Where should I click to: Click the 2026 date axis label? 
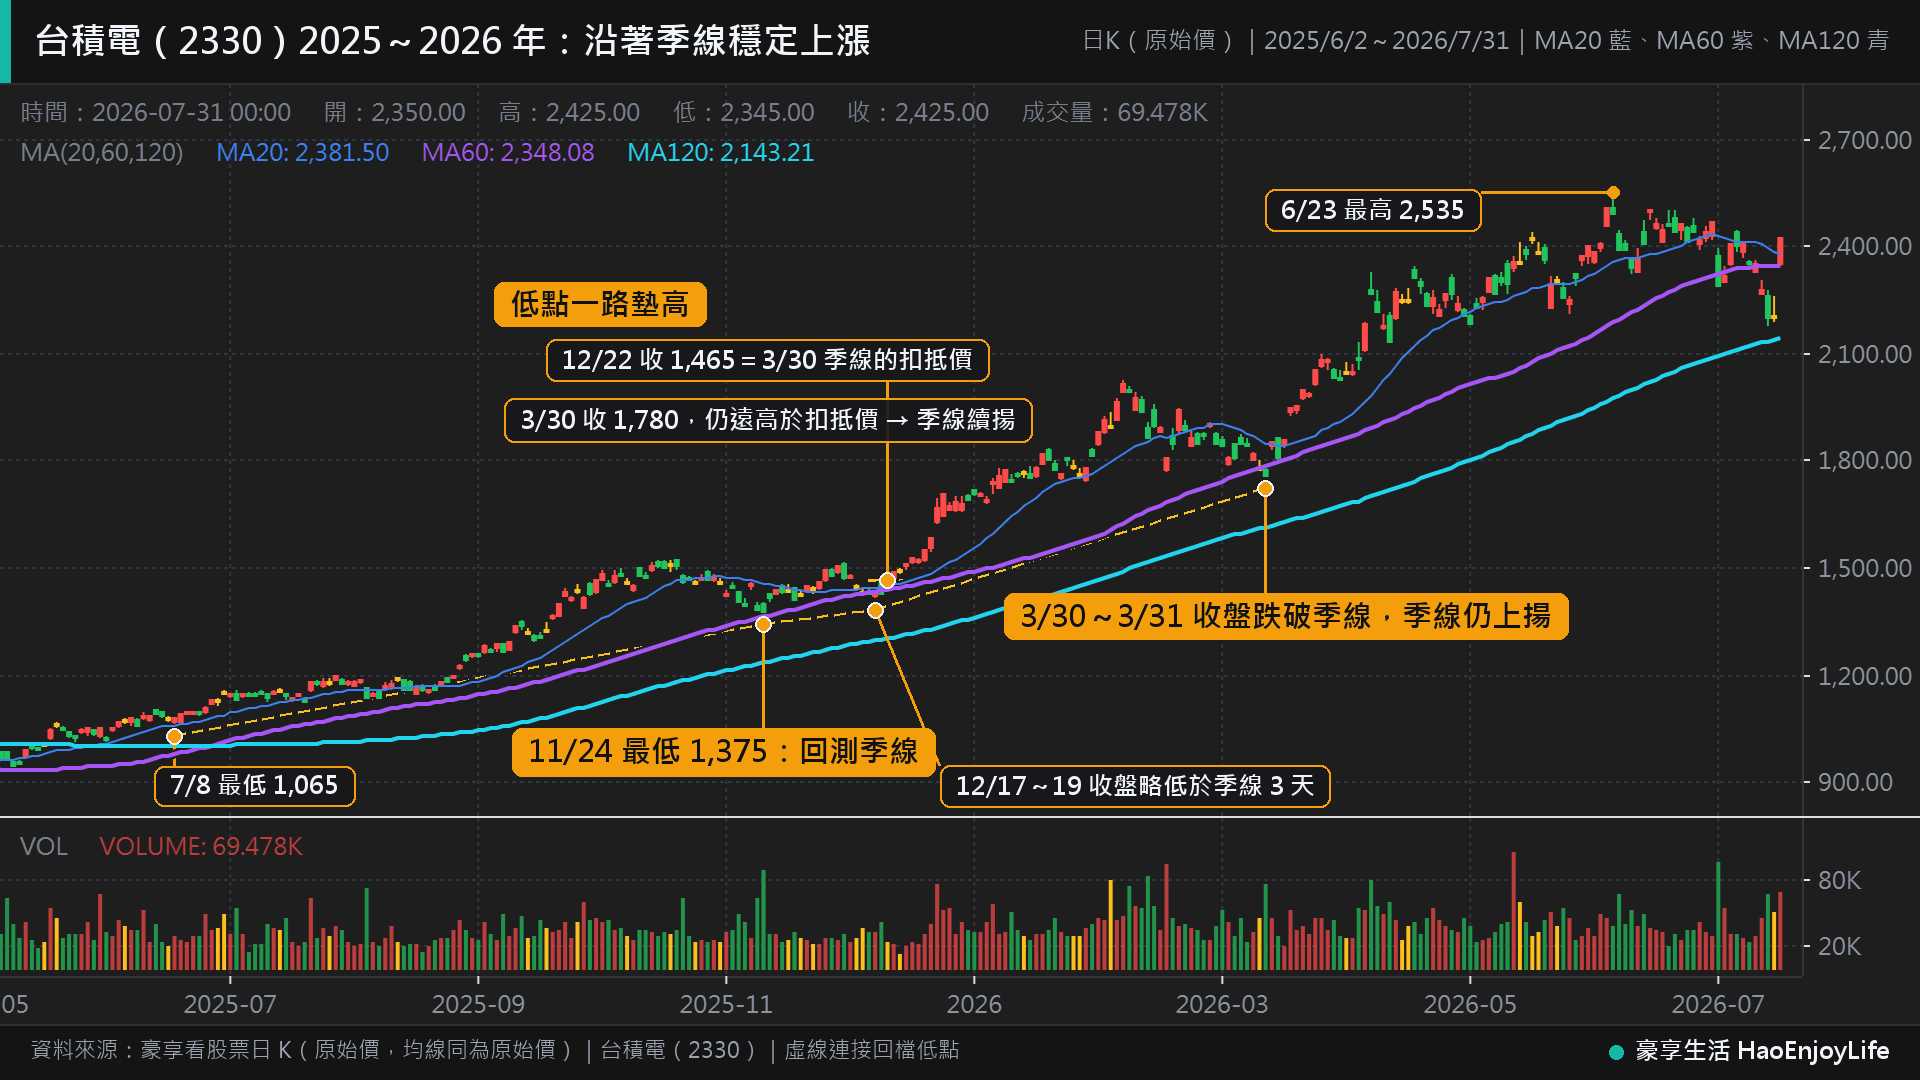974,1004
